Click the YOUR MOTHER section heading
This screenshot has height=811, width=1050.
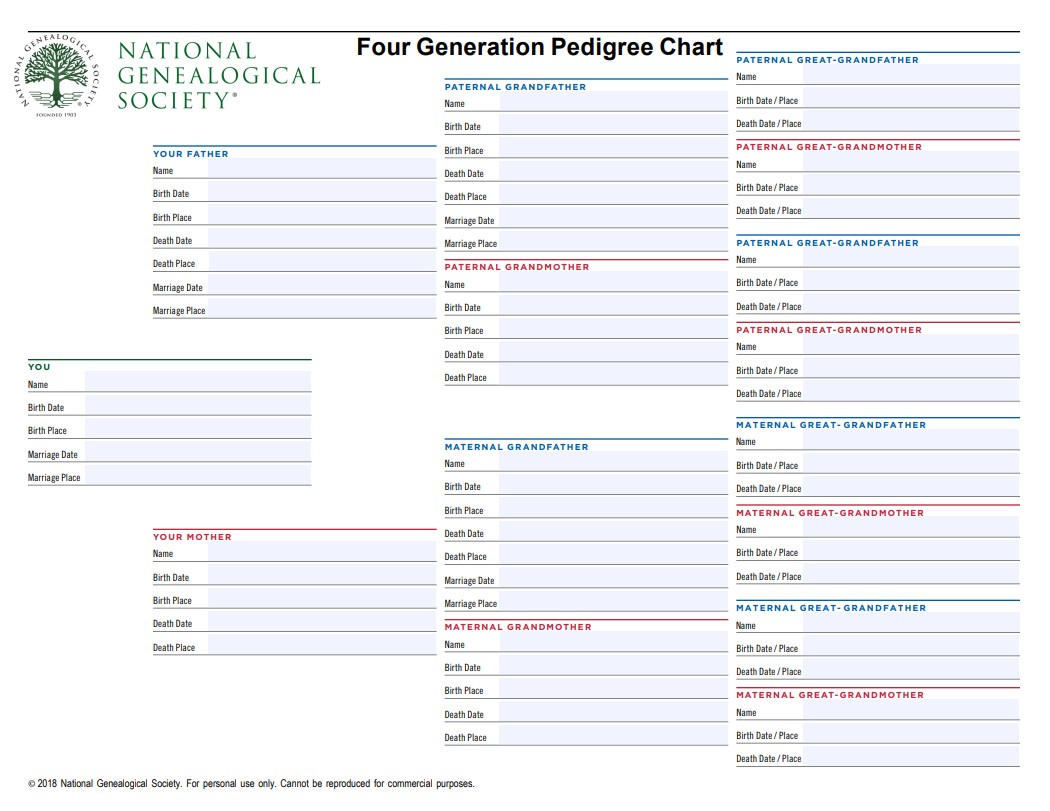pos(192,536)
